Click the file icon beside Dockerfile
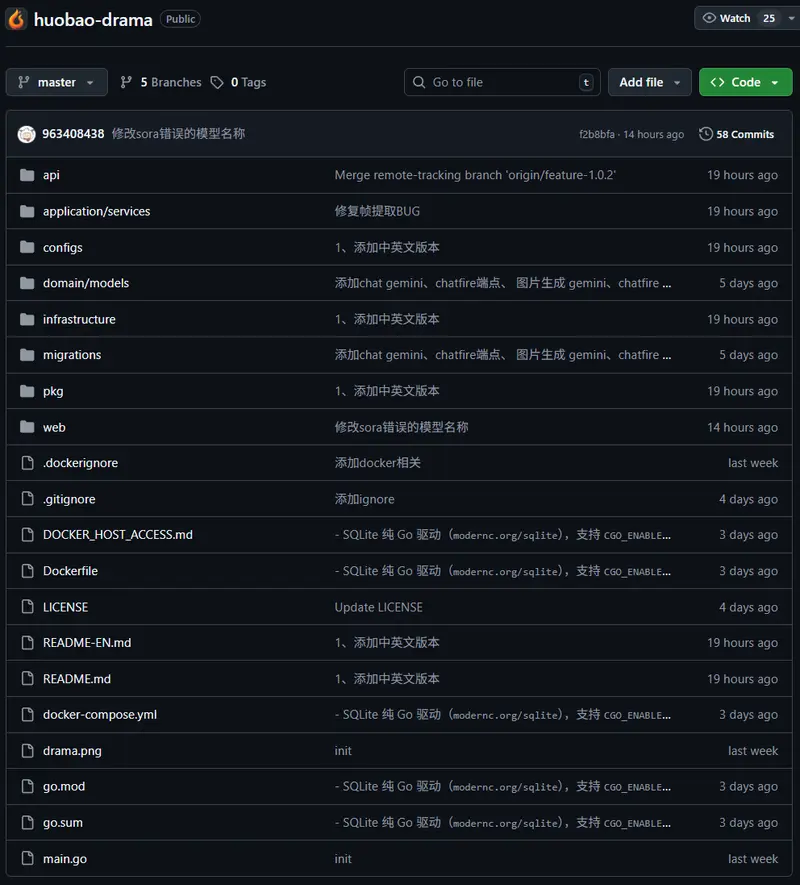The image size is (800, 885). tap(27, 571)
